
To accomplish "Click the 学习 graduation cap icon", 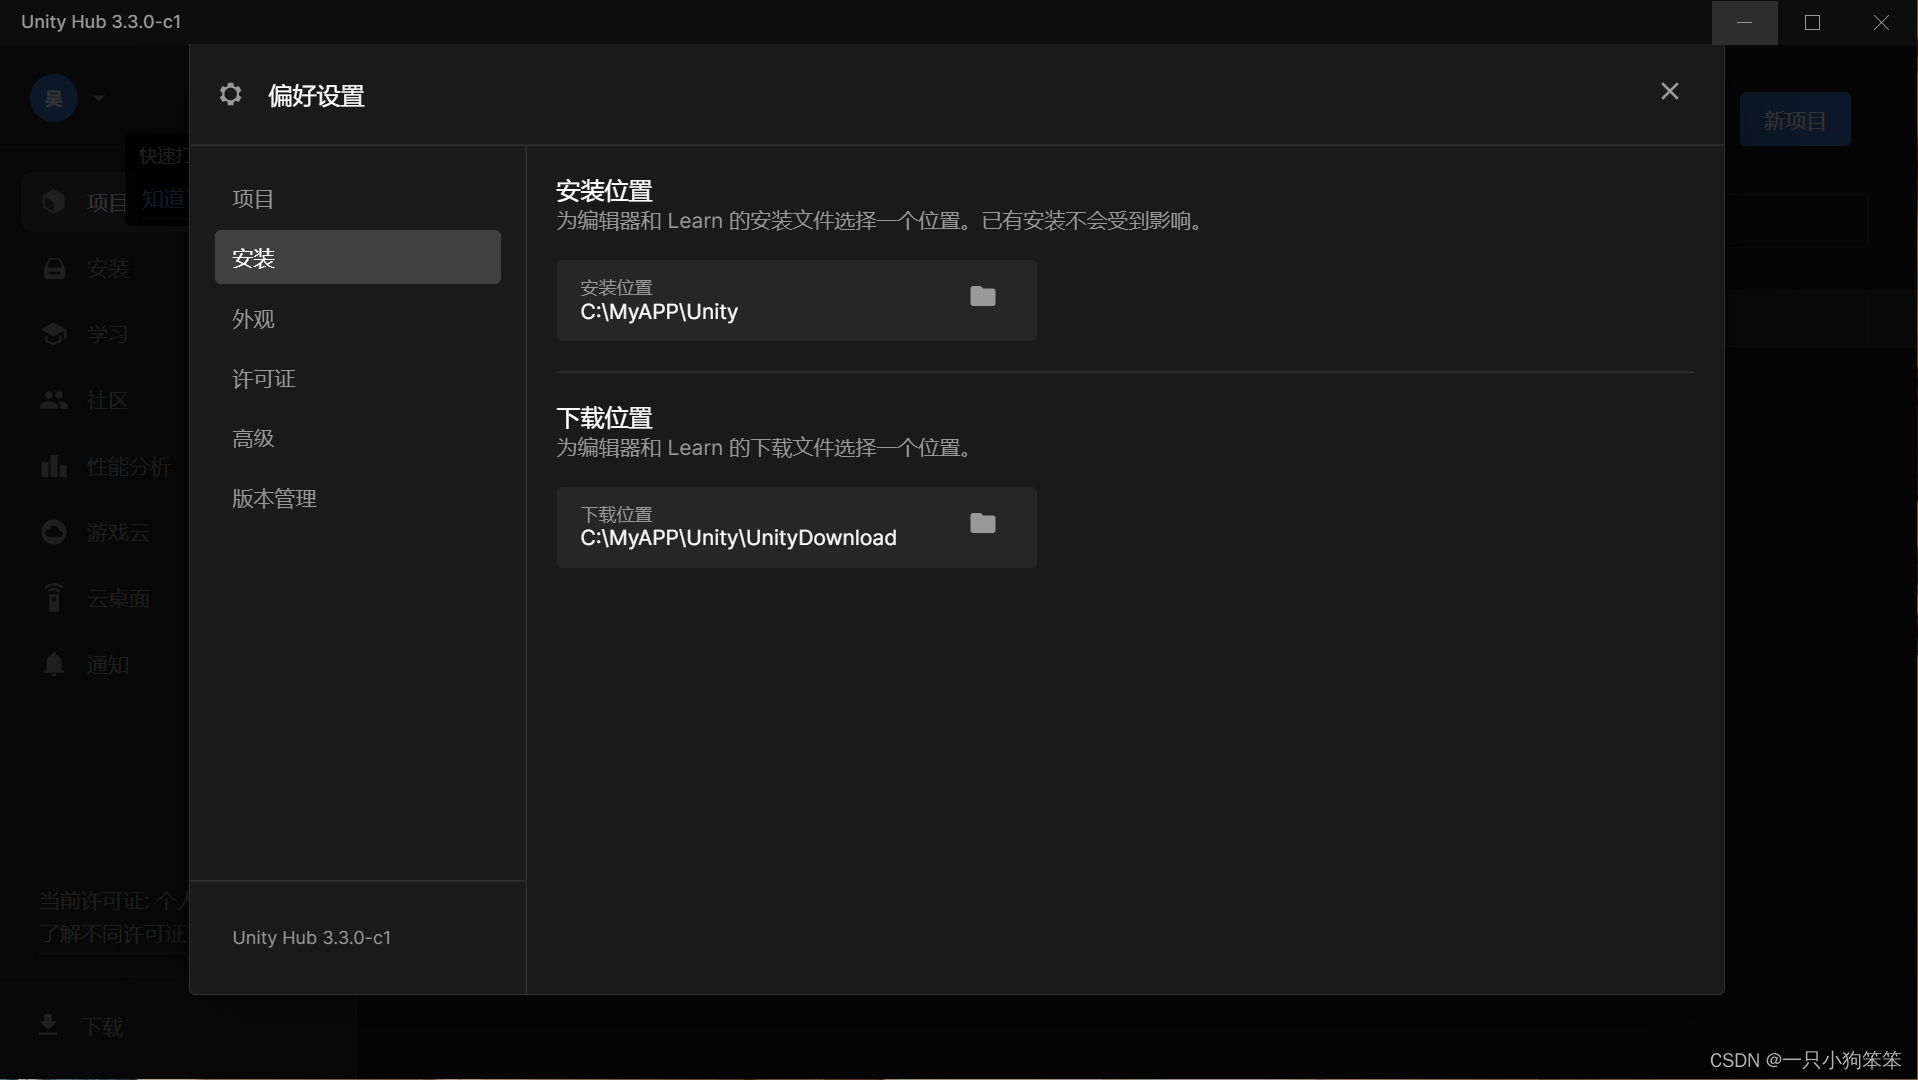I will click(x=54, y=334).
